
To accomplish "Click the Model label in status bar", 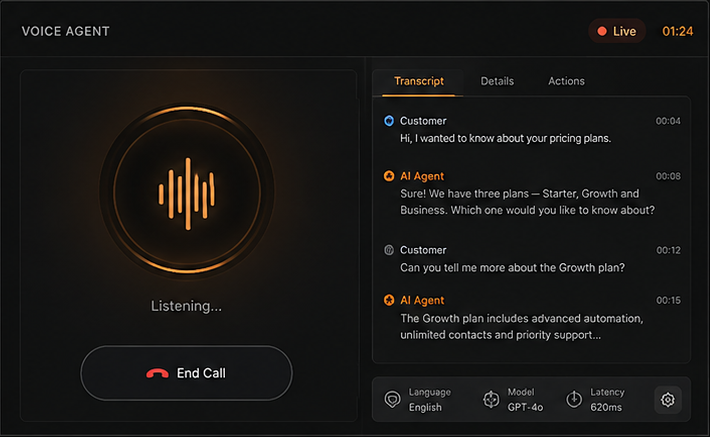I will pos(521,392).
